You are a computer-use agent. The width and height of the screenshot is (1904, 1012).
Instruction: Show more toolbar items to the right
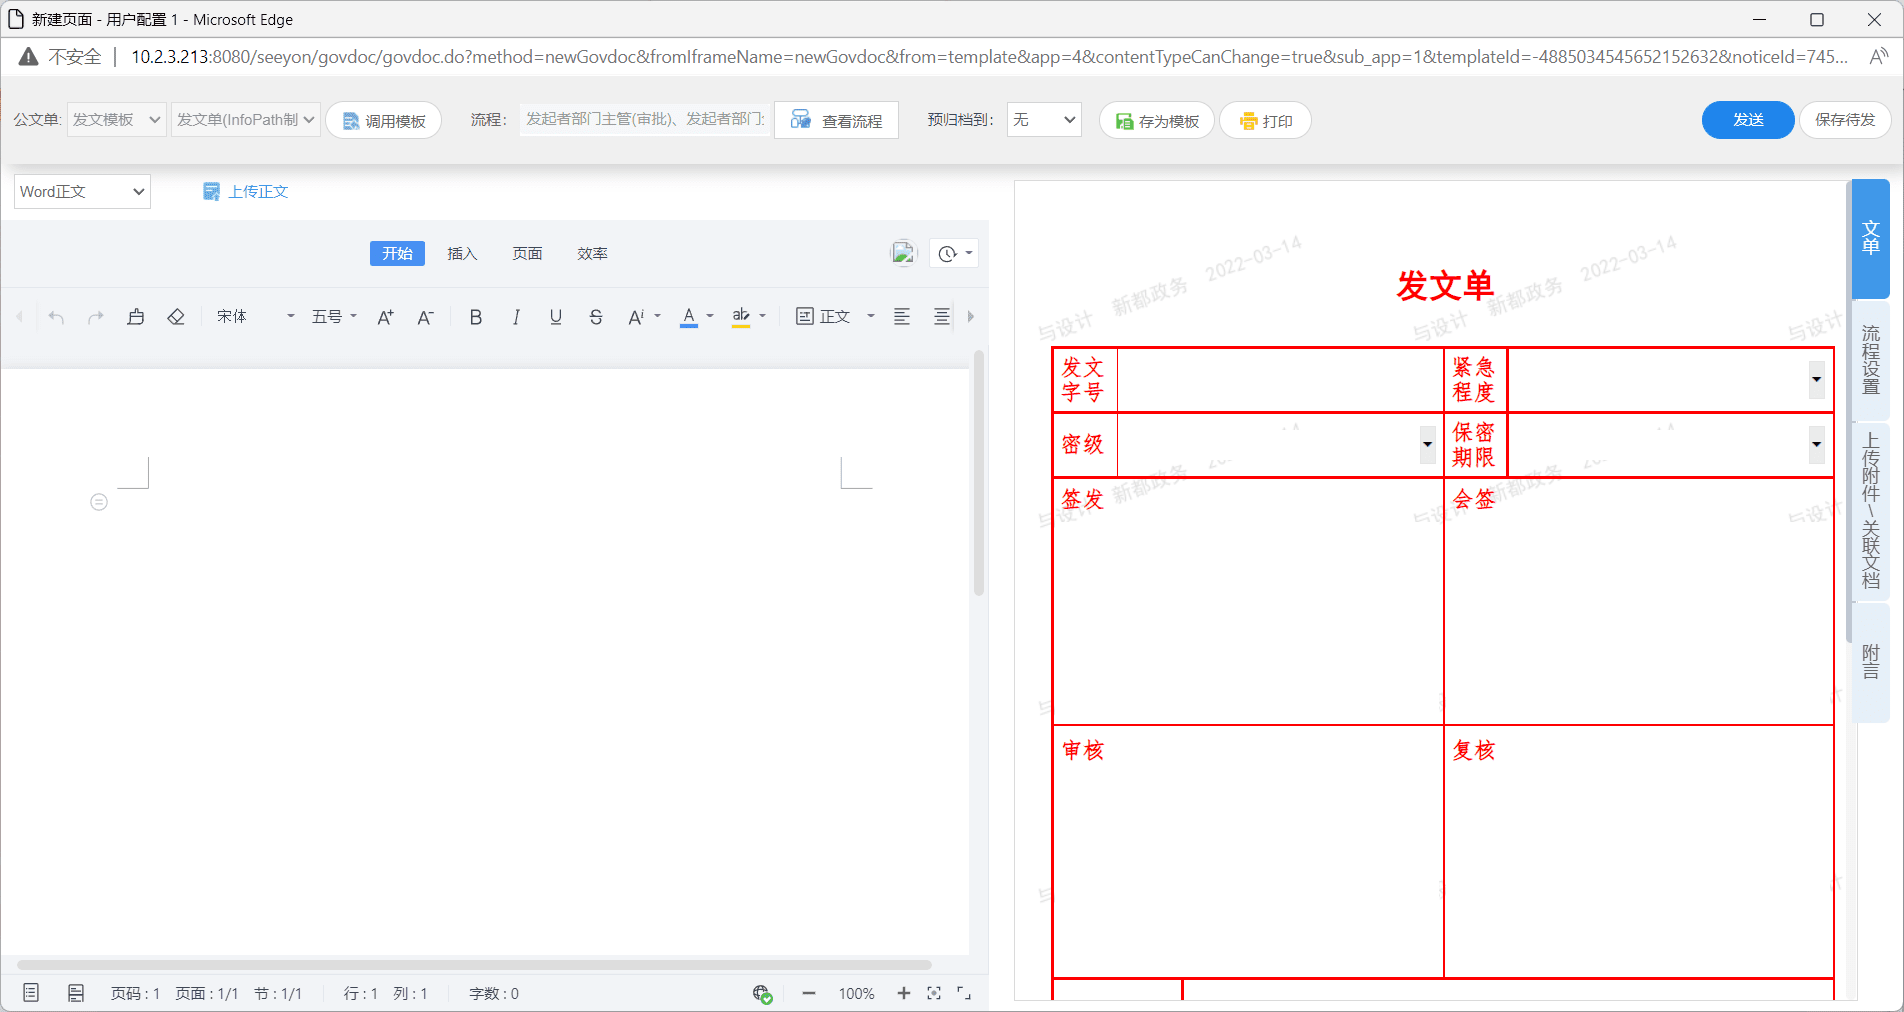click(x=970, y=317)
